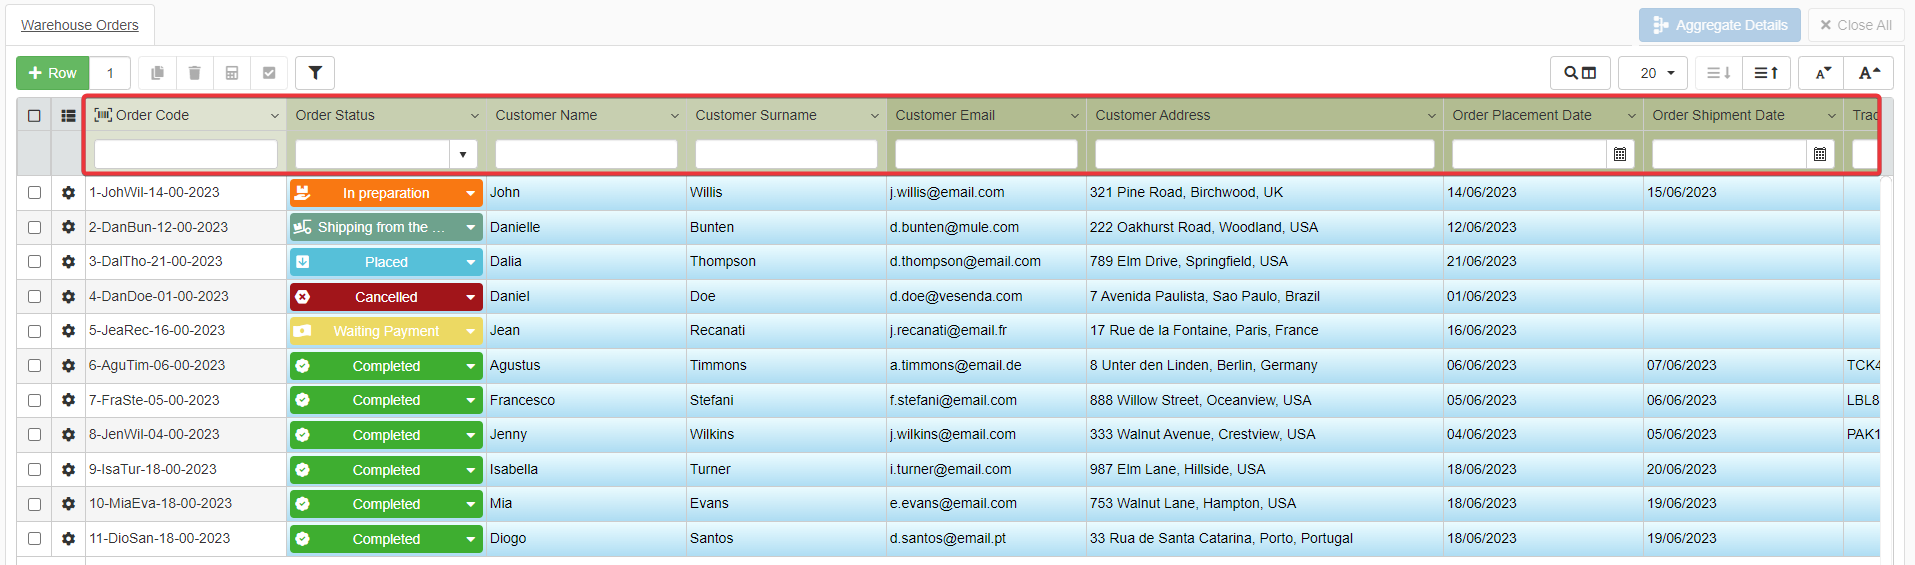
Task: Click the increase font size icon
Action: click(x=1869, y=73)
